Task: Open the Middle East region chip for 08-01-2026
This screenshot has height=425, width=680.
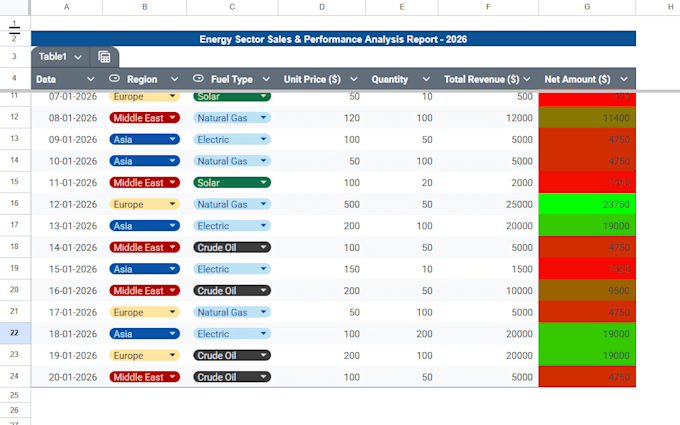Action: click(144, 118)
